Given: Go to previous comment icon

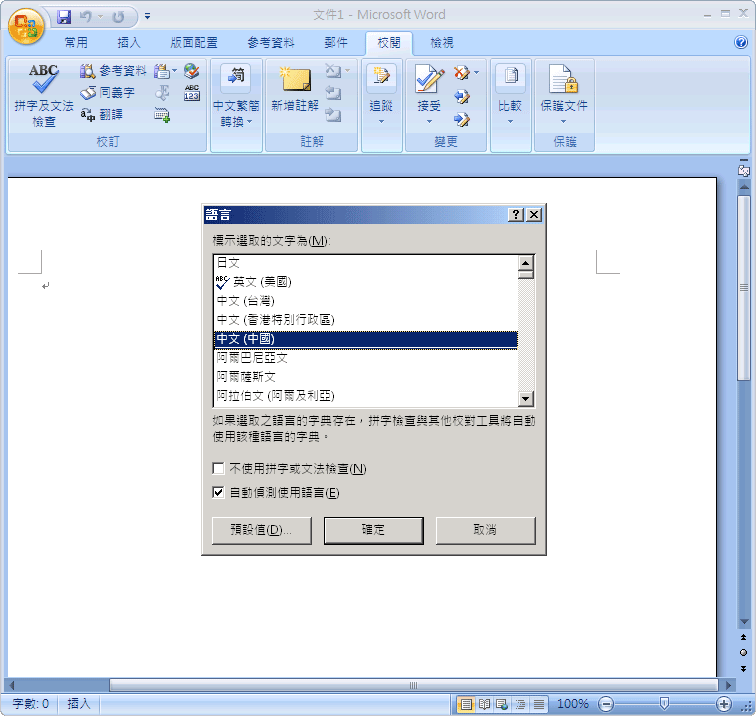Looking at the screenshot, I should (333, 93).
